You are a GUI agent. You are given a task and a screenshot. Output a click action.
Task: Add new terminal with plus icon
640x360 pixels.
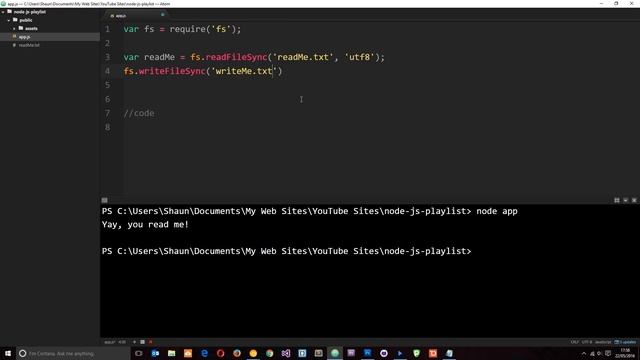[x=134, y=342]
